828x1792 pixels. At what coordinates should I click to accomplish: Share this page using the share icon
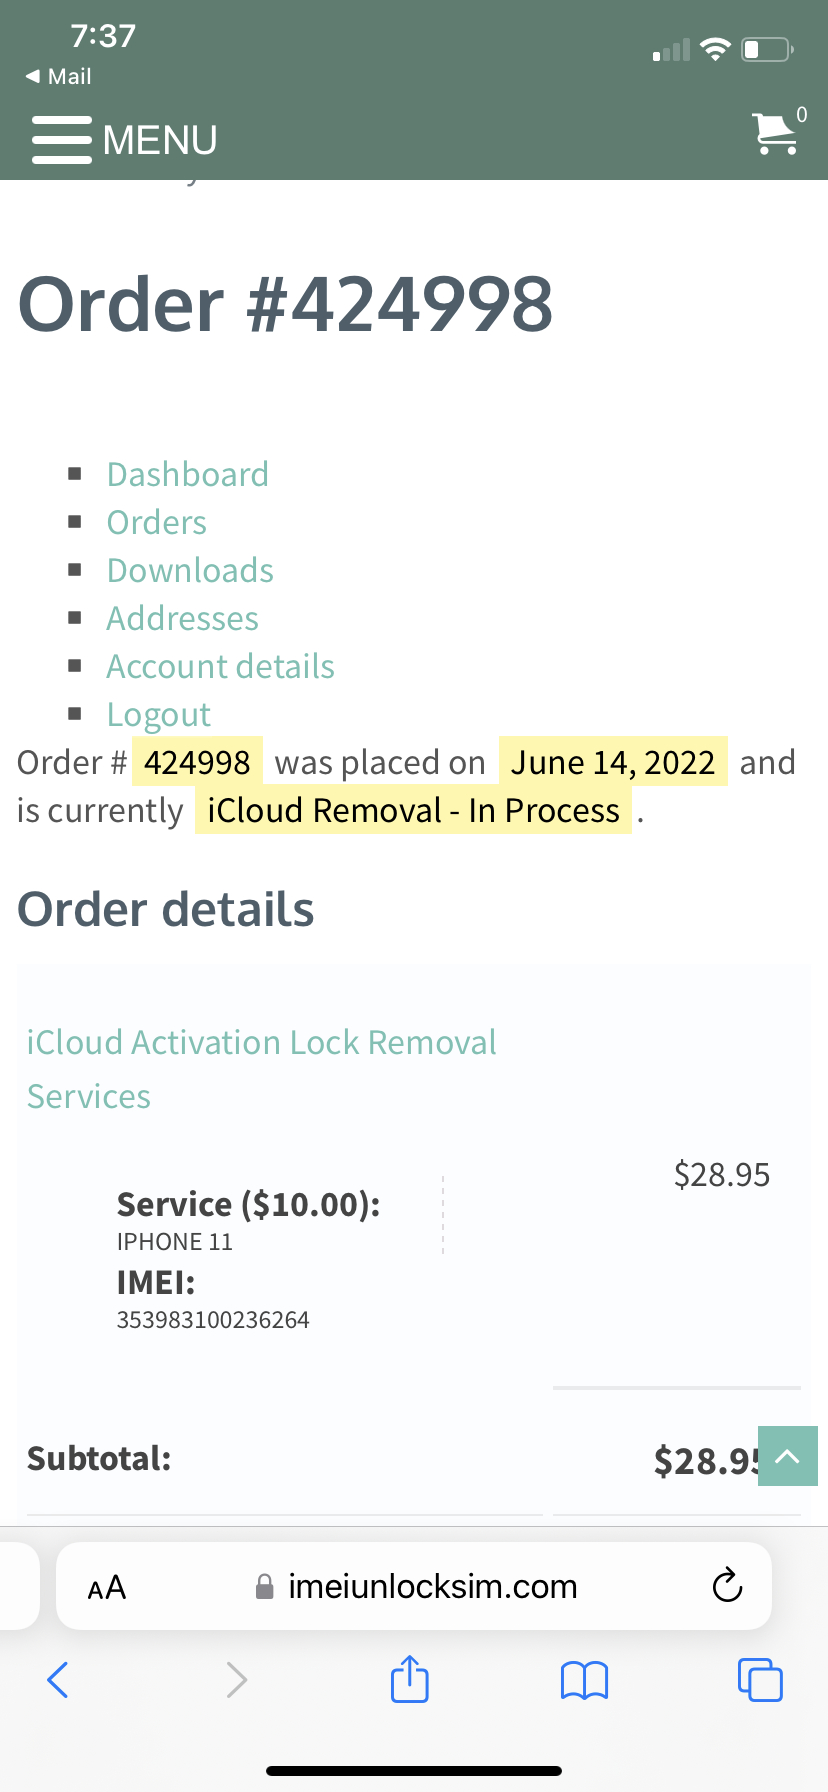click(x=409, y=1680)
